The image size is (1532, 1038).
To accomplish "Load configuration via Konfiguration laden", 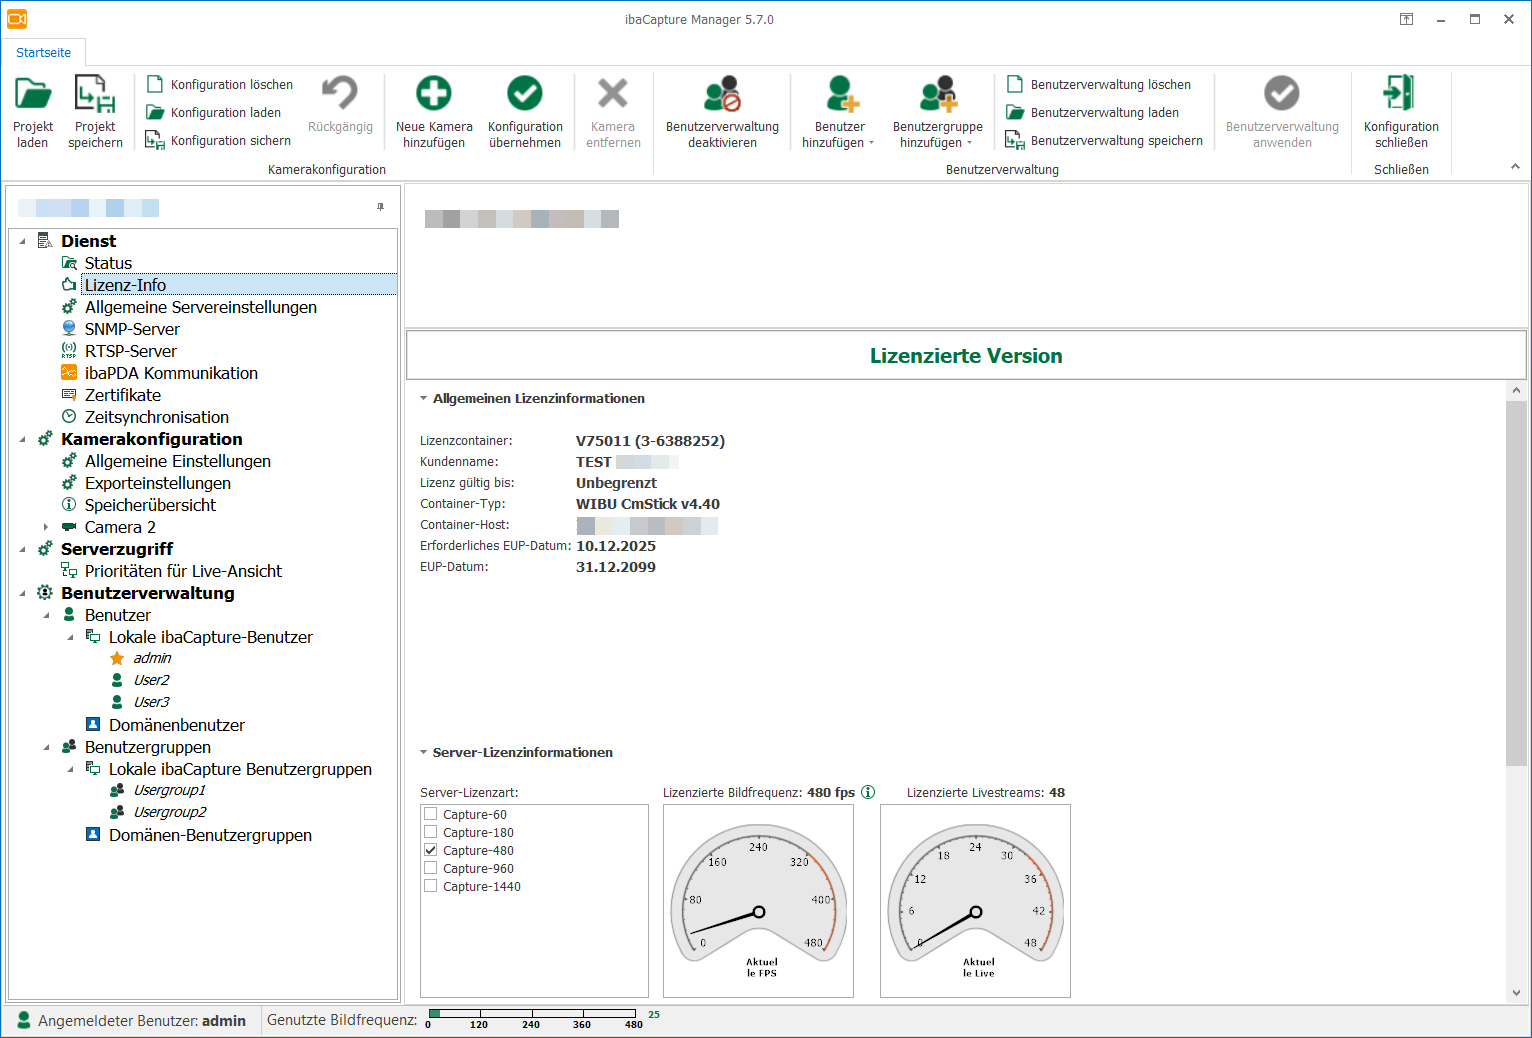I will (x=214, y=113).
